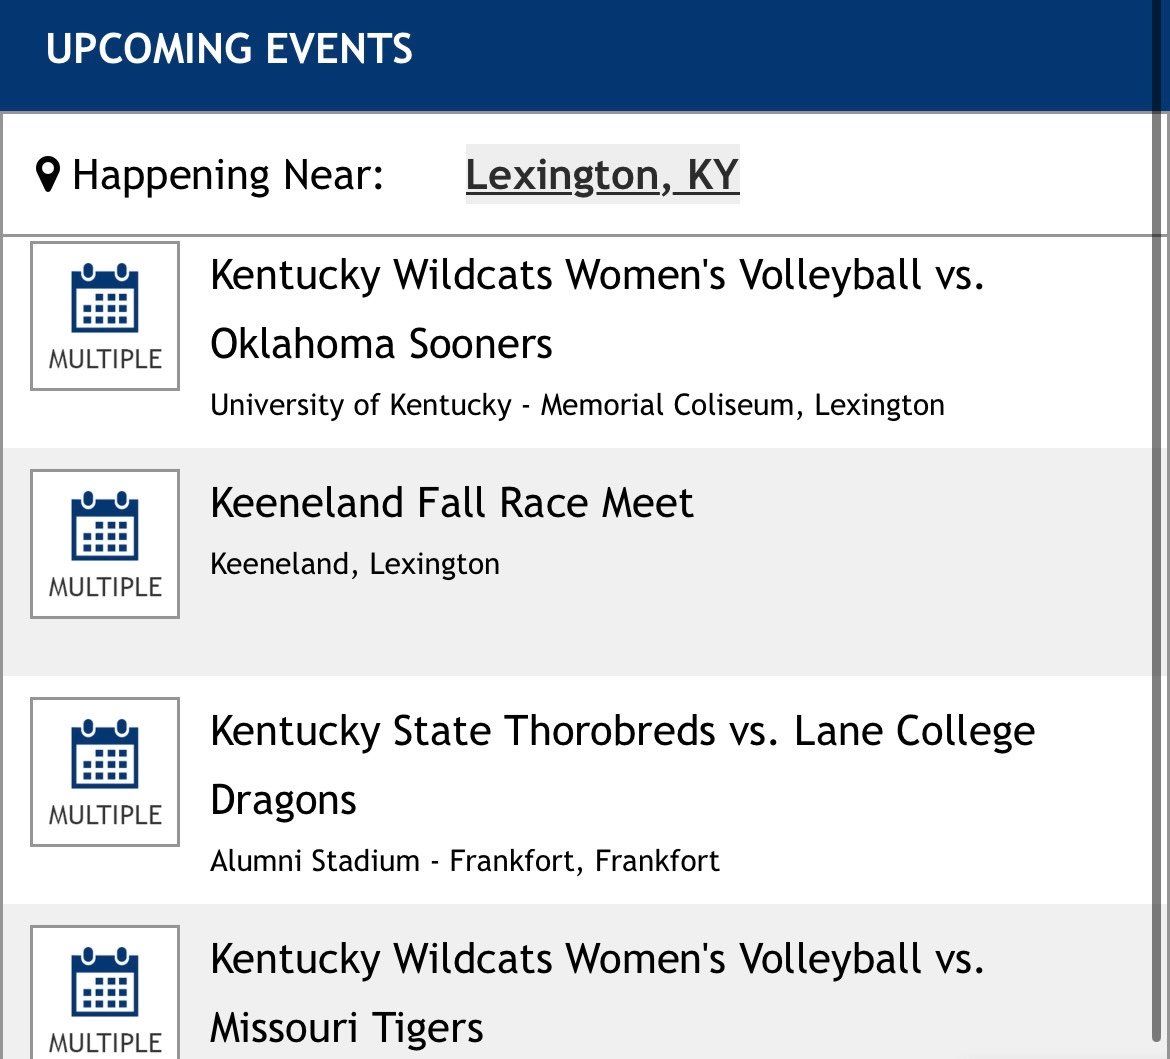The width and height of the screenshot is (1170, 1059).
Task: Click the Alumni Stadium - Frankfort venue text
Action: click(x=464, y=860)
